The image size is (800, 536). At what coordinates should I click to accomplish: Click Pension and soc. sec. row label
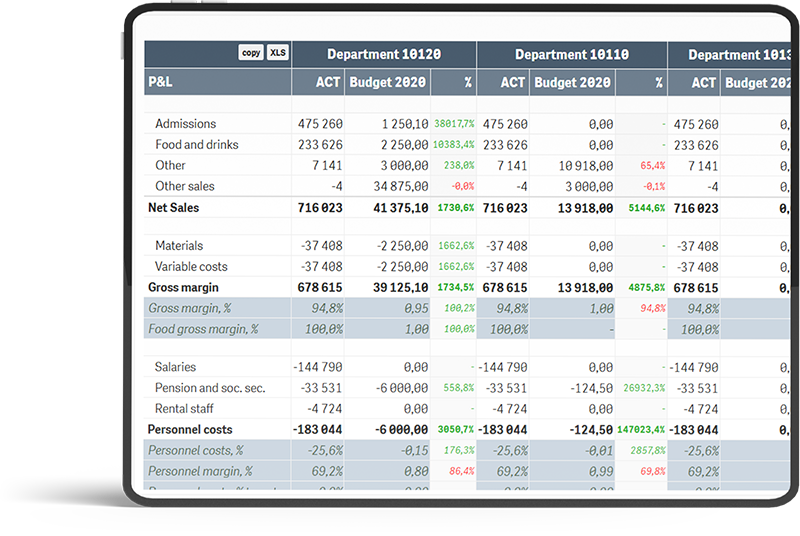click(210, 388)
